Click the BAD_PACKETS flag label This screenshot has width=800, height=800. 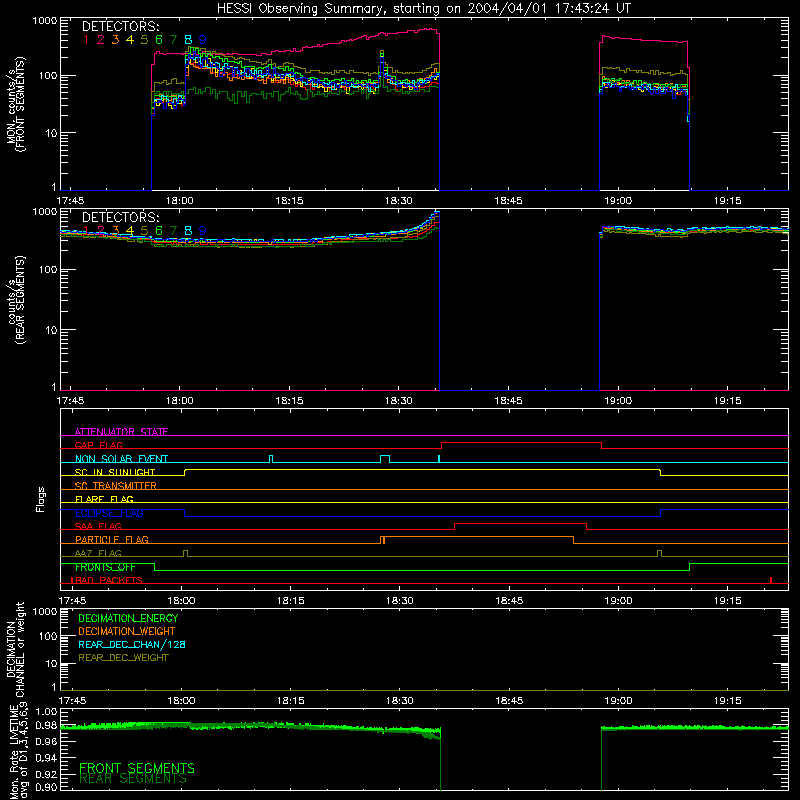(107, 580)
